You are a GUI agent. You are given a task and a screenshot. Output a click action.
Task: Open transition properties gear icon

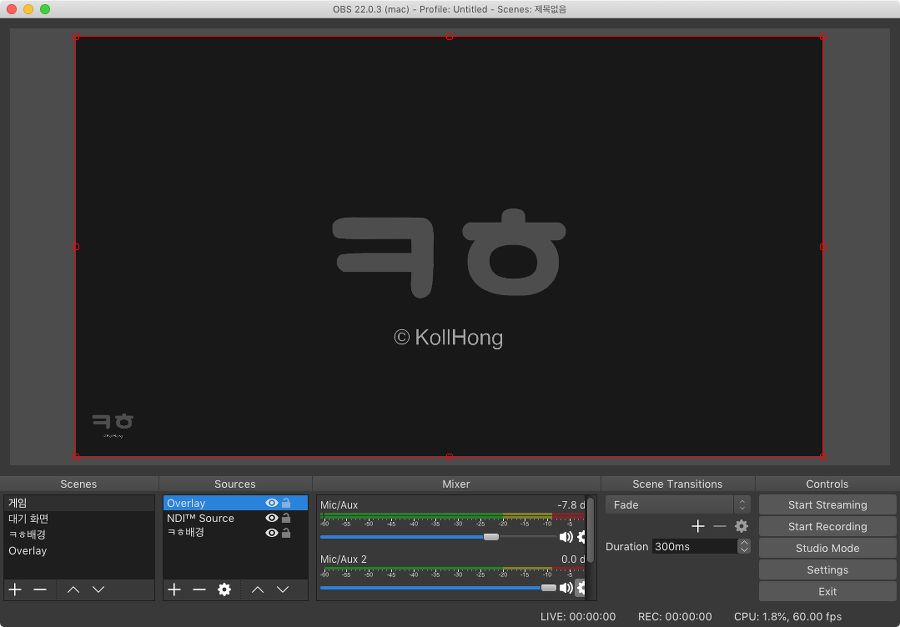(741, 526)
